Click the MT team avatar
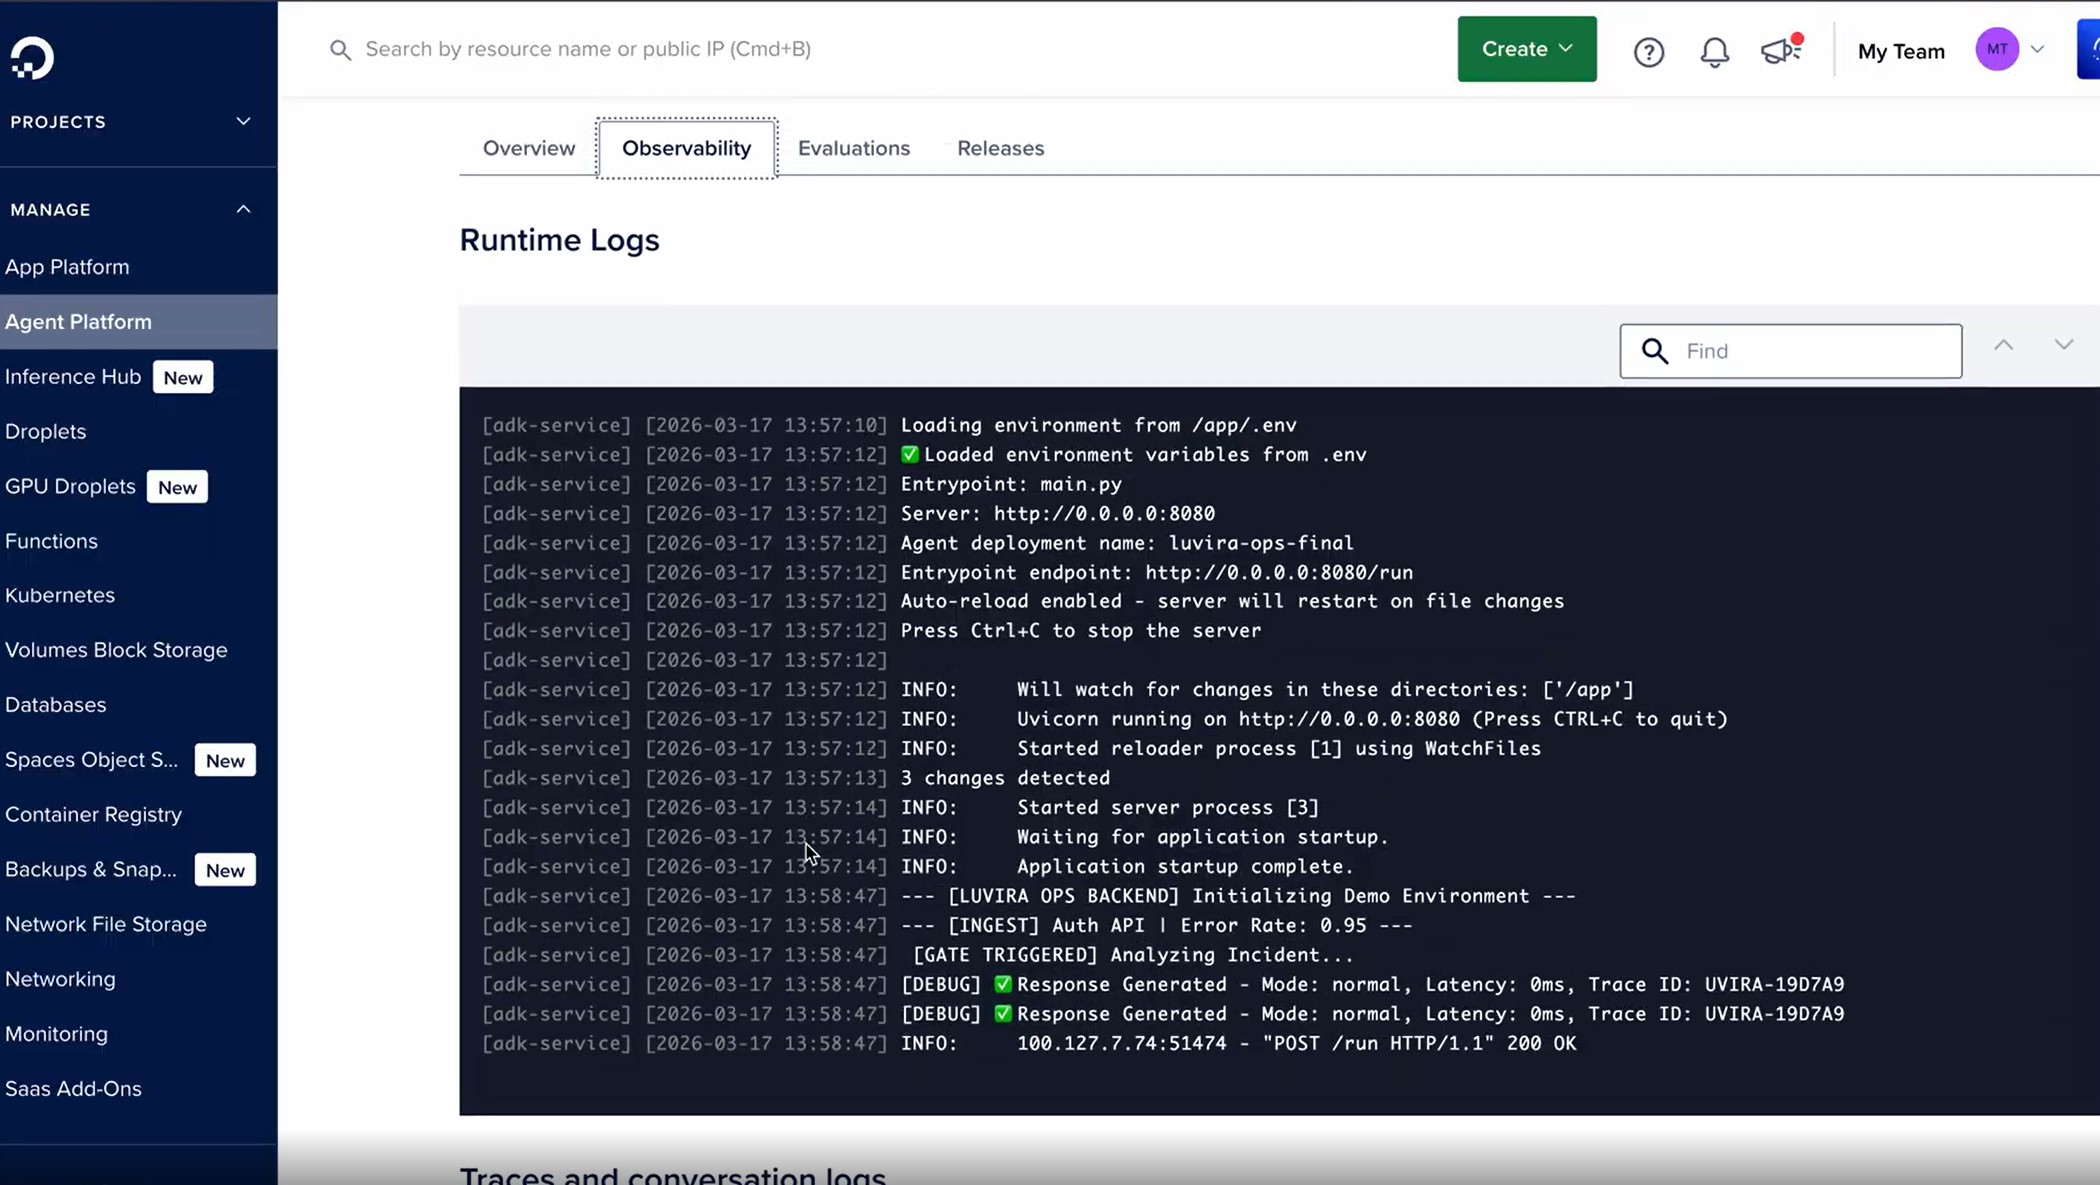 point(1996,49)
